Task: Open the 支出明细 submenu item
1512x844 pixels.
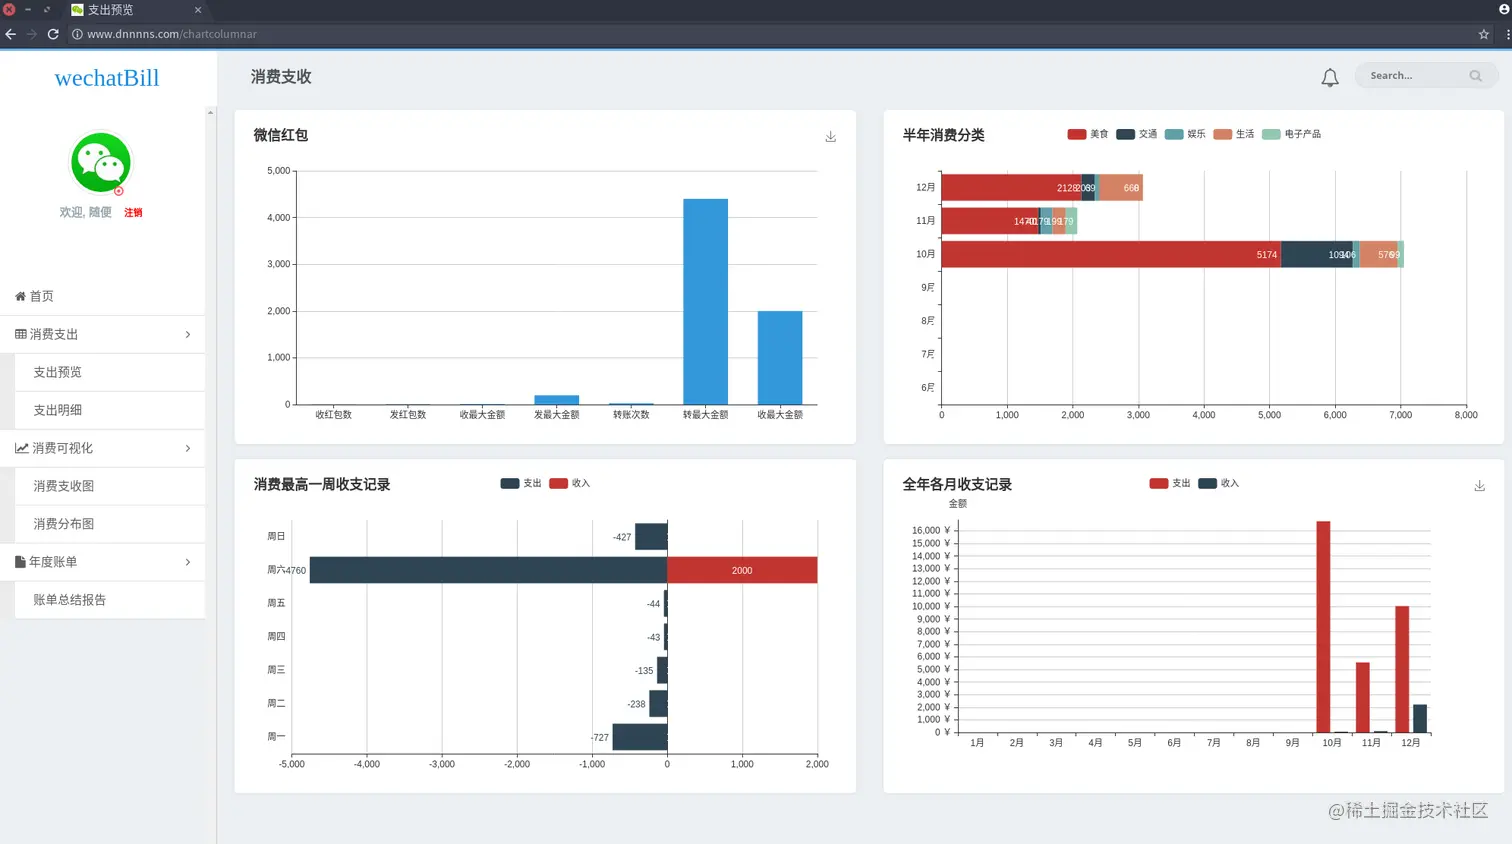Action: pyautogui.click(x=110, y=410)
